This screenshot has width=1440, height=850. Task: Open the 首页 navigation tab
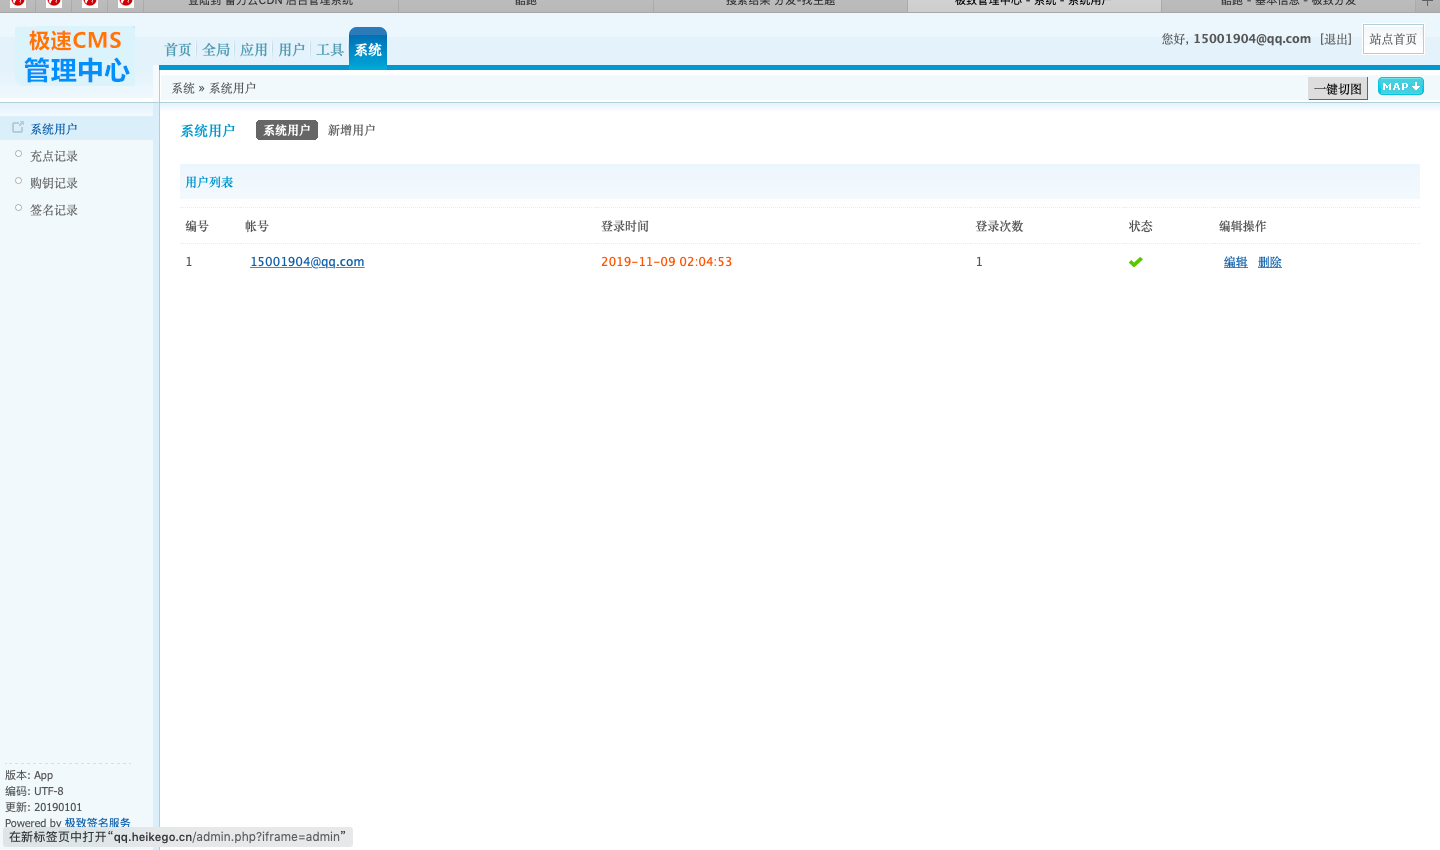click(178, 50)
